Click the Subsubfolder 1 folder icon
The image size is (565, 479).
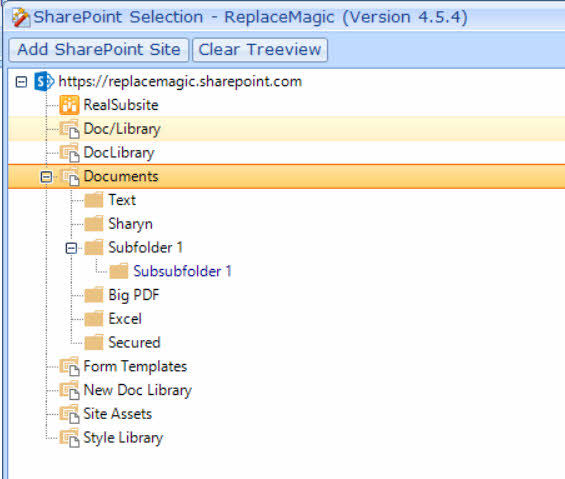pyautogui.click(x=119, y=271)
